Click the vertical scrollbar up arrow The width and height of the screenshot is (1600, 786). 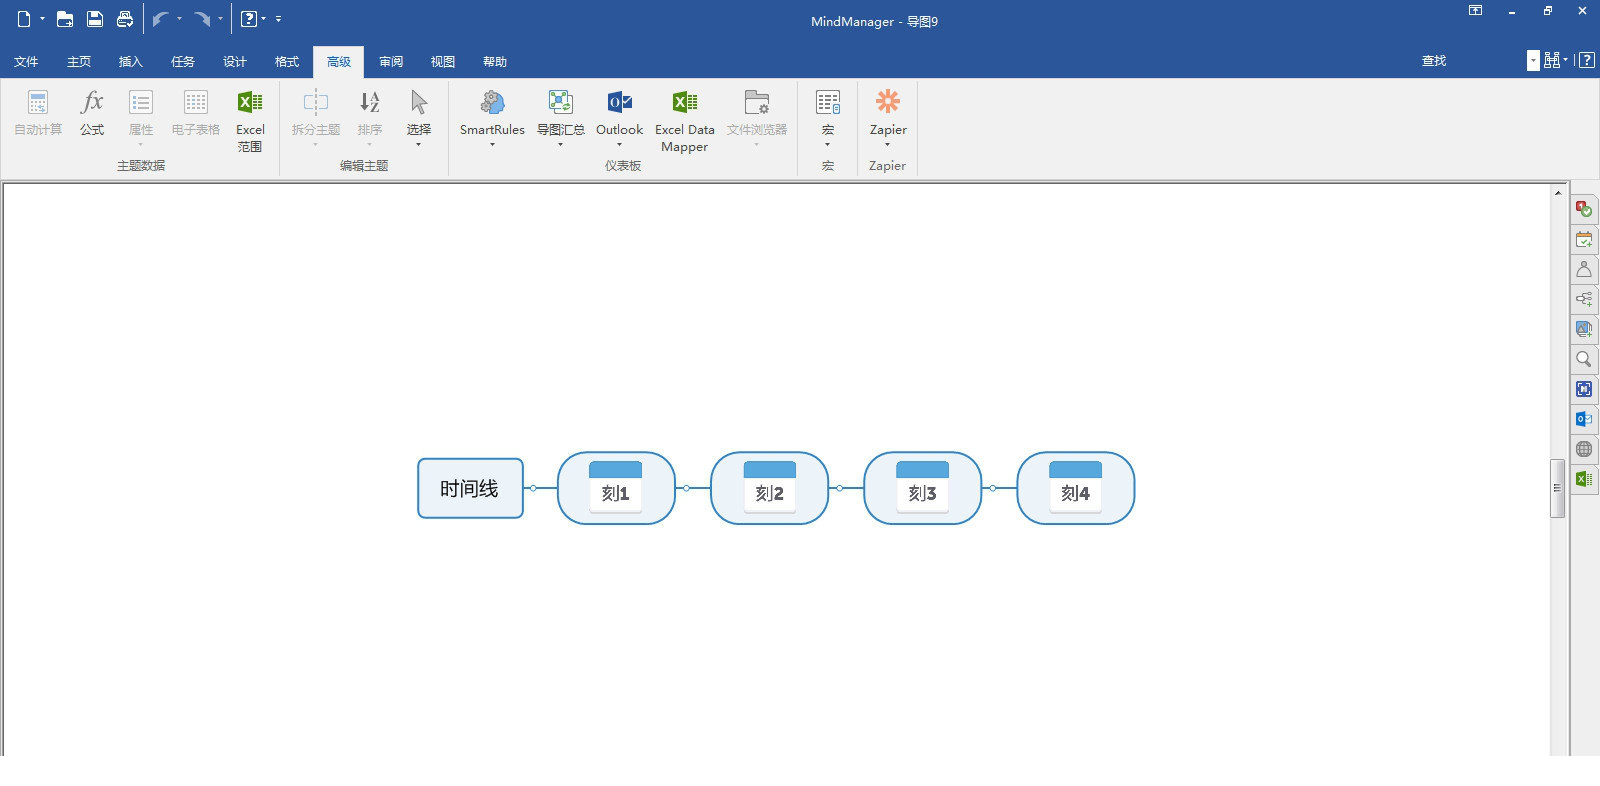pos(1558,193)
